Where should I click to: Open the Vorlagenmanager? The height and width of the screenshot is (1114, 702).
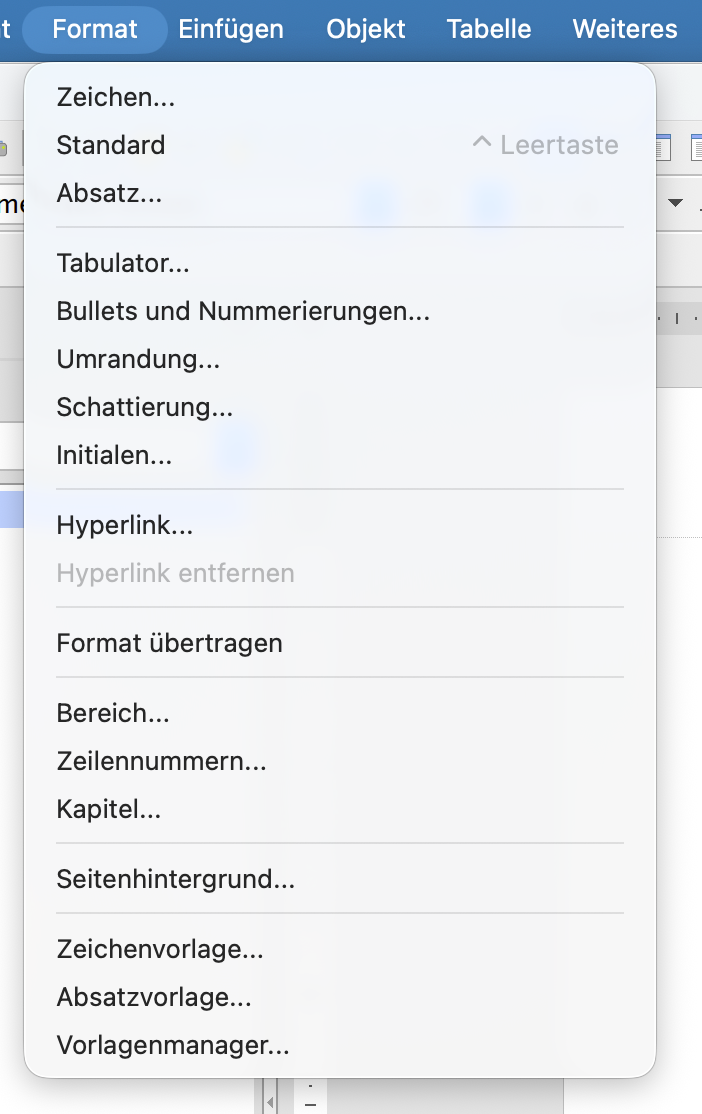[x=172, y=1045]
